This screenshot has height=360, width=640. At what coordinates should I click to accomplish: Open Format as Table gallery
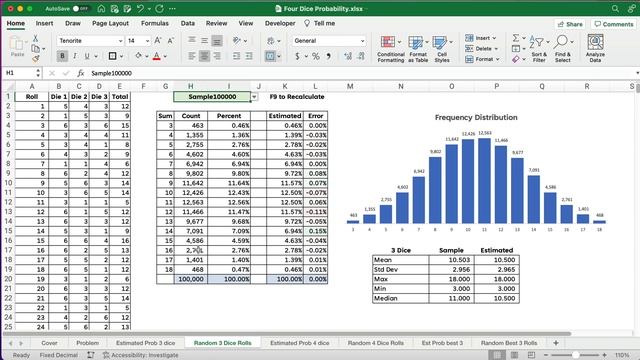[418, 49]
